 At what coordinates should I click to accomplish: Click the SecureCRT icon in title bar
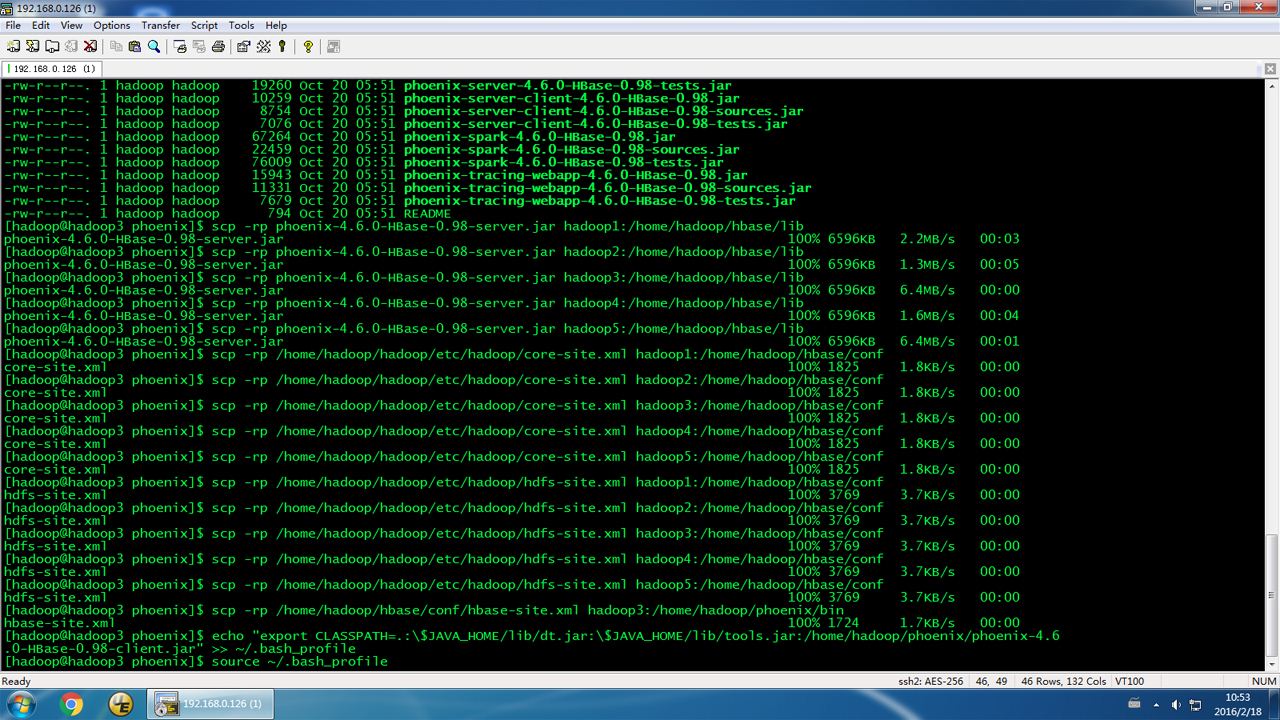(7, 8)
